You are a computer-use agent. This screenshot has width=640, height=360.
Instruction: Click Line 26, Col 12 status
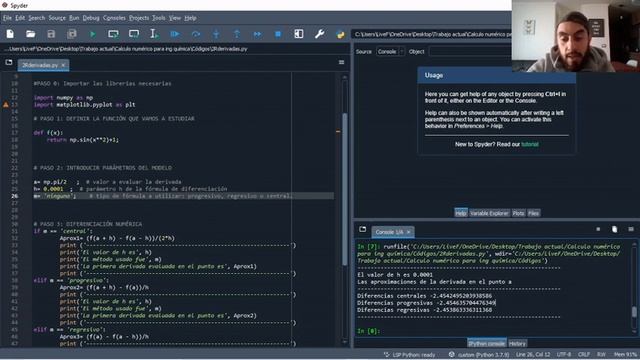pos(533,355)
